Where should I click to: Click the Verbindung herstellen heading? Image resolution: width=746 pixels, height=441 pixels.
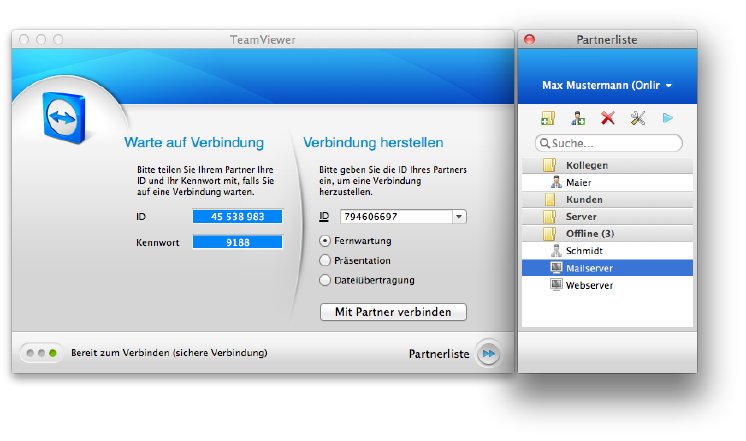373,143
